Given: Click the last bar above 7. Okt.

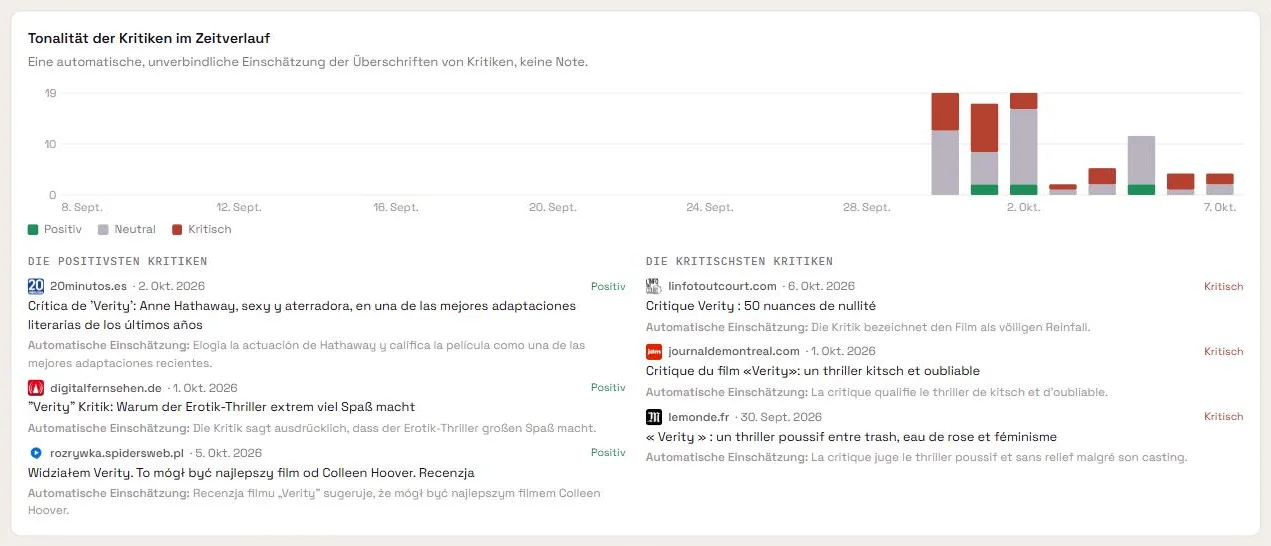Looking at the screenshot, I should (1219, 184).
